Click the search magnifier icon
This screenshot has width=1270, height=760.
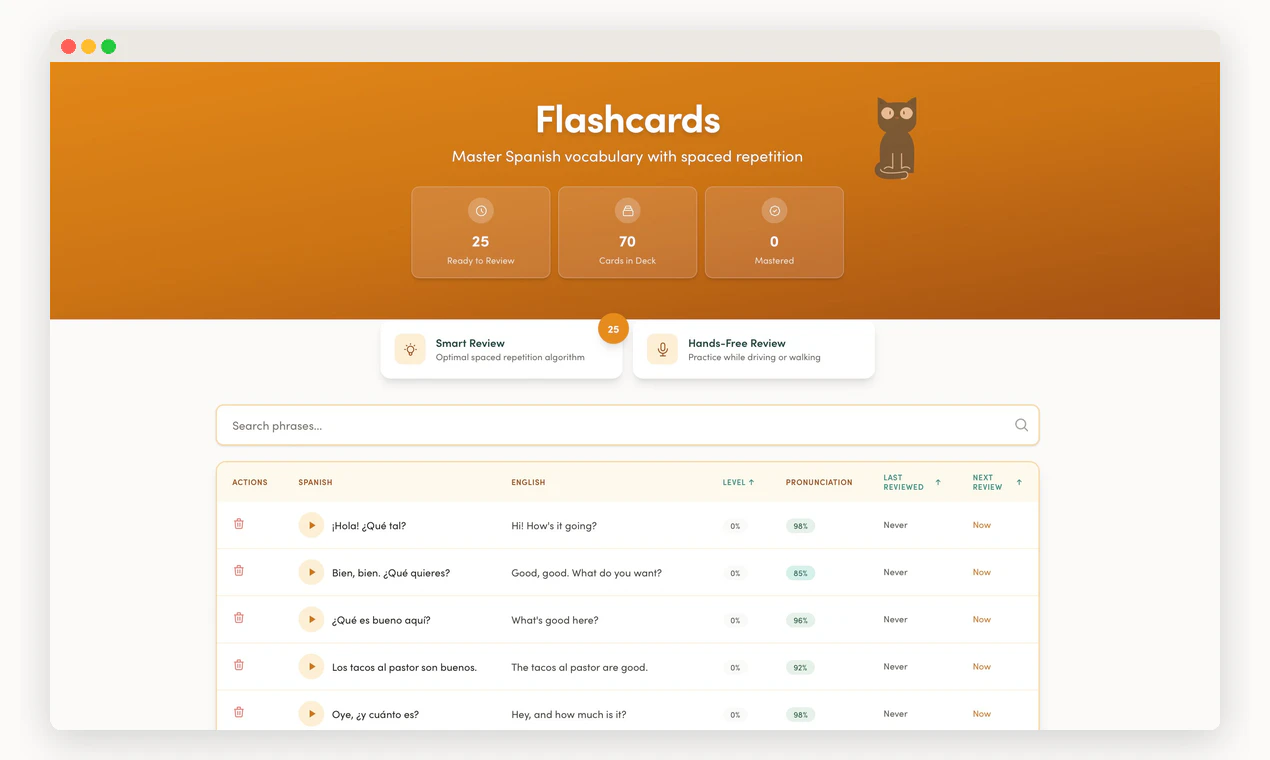point(1021,425)
